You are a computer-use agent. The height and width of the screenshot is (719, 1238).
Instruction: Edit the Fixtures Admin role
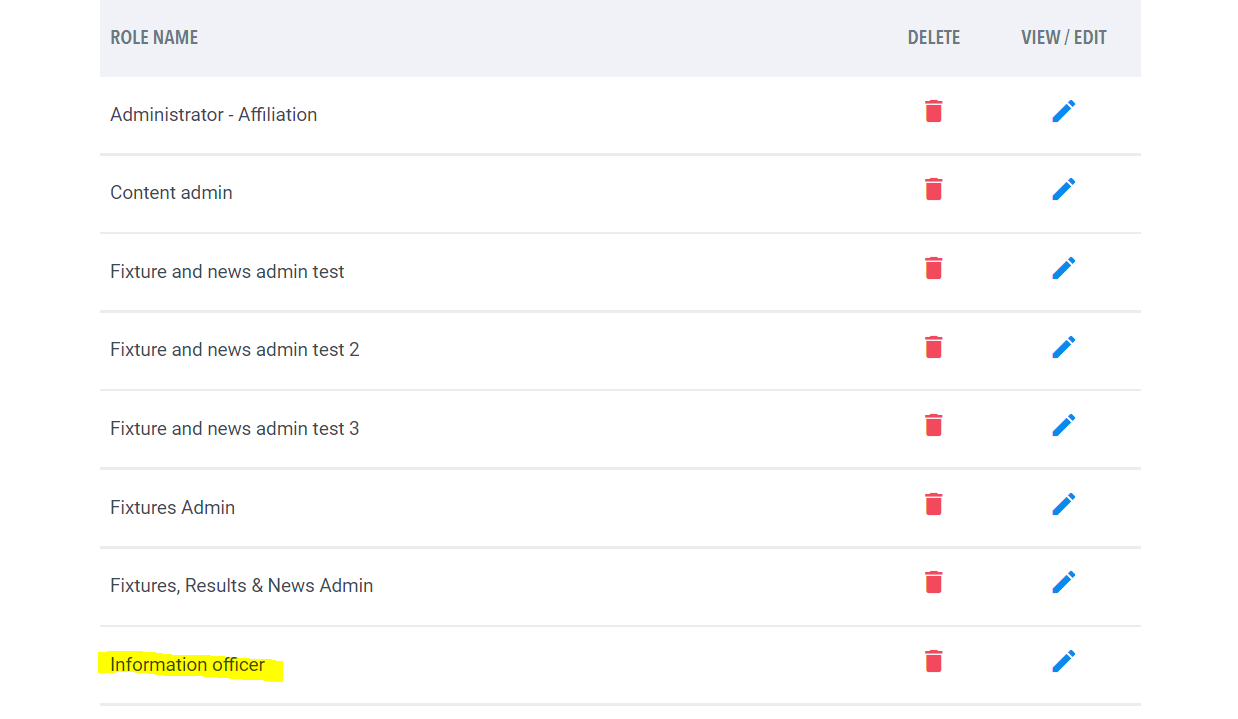click(1064, 504)
